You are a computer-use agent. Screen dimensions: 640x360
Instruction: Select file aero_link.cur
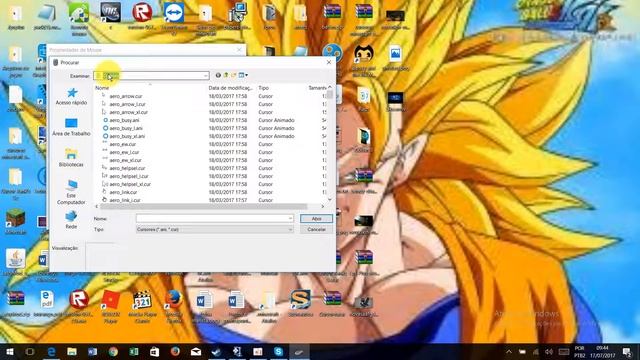click(x=123, y=192)
